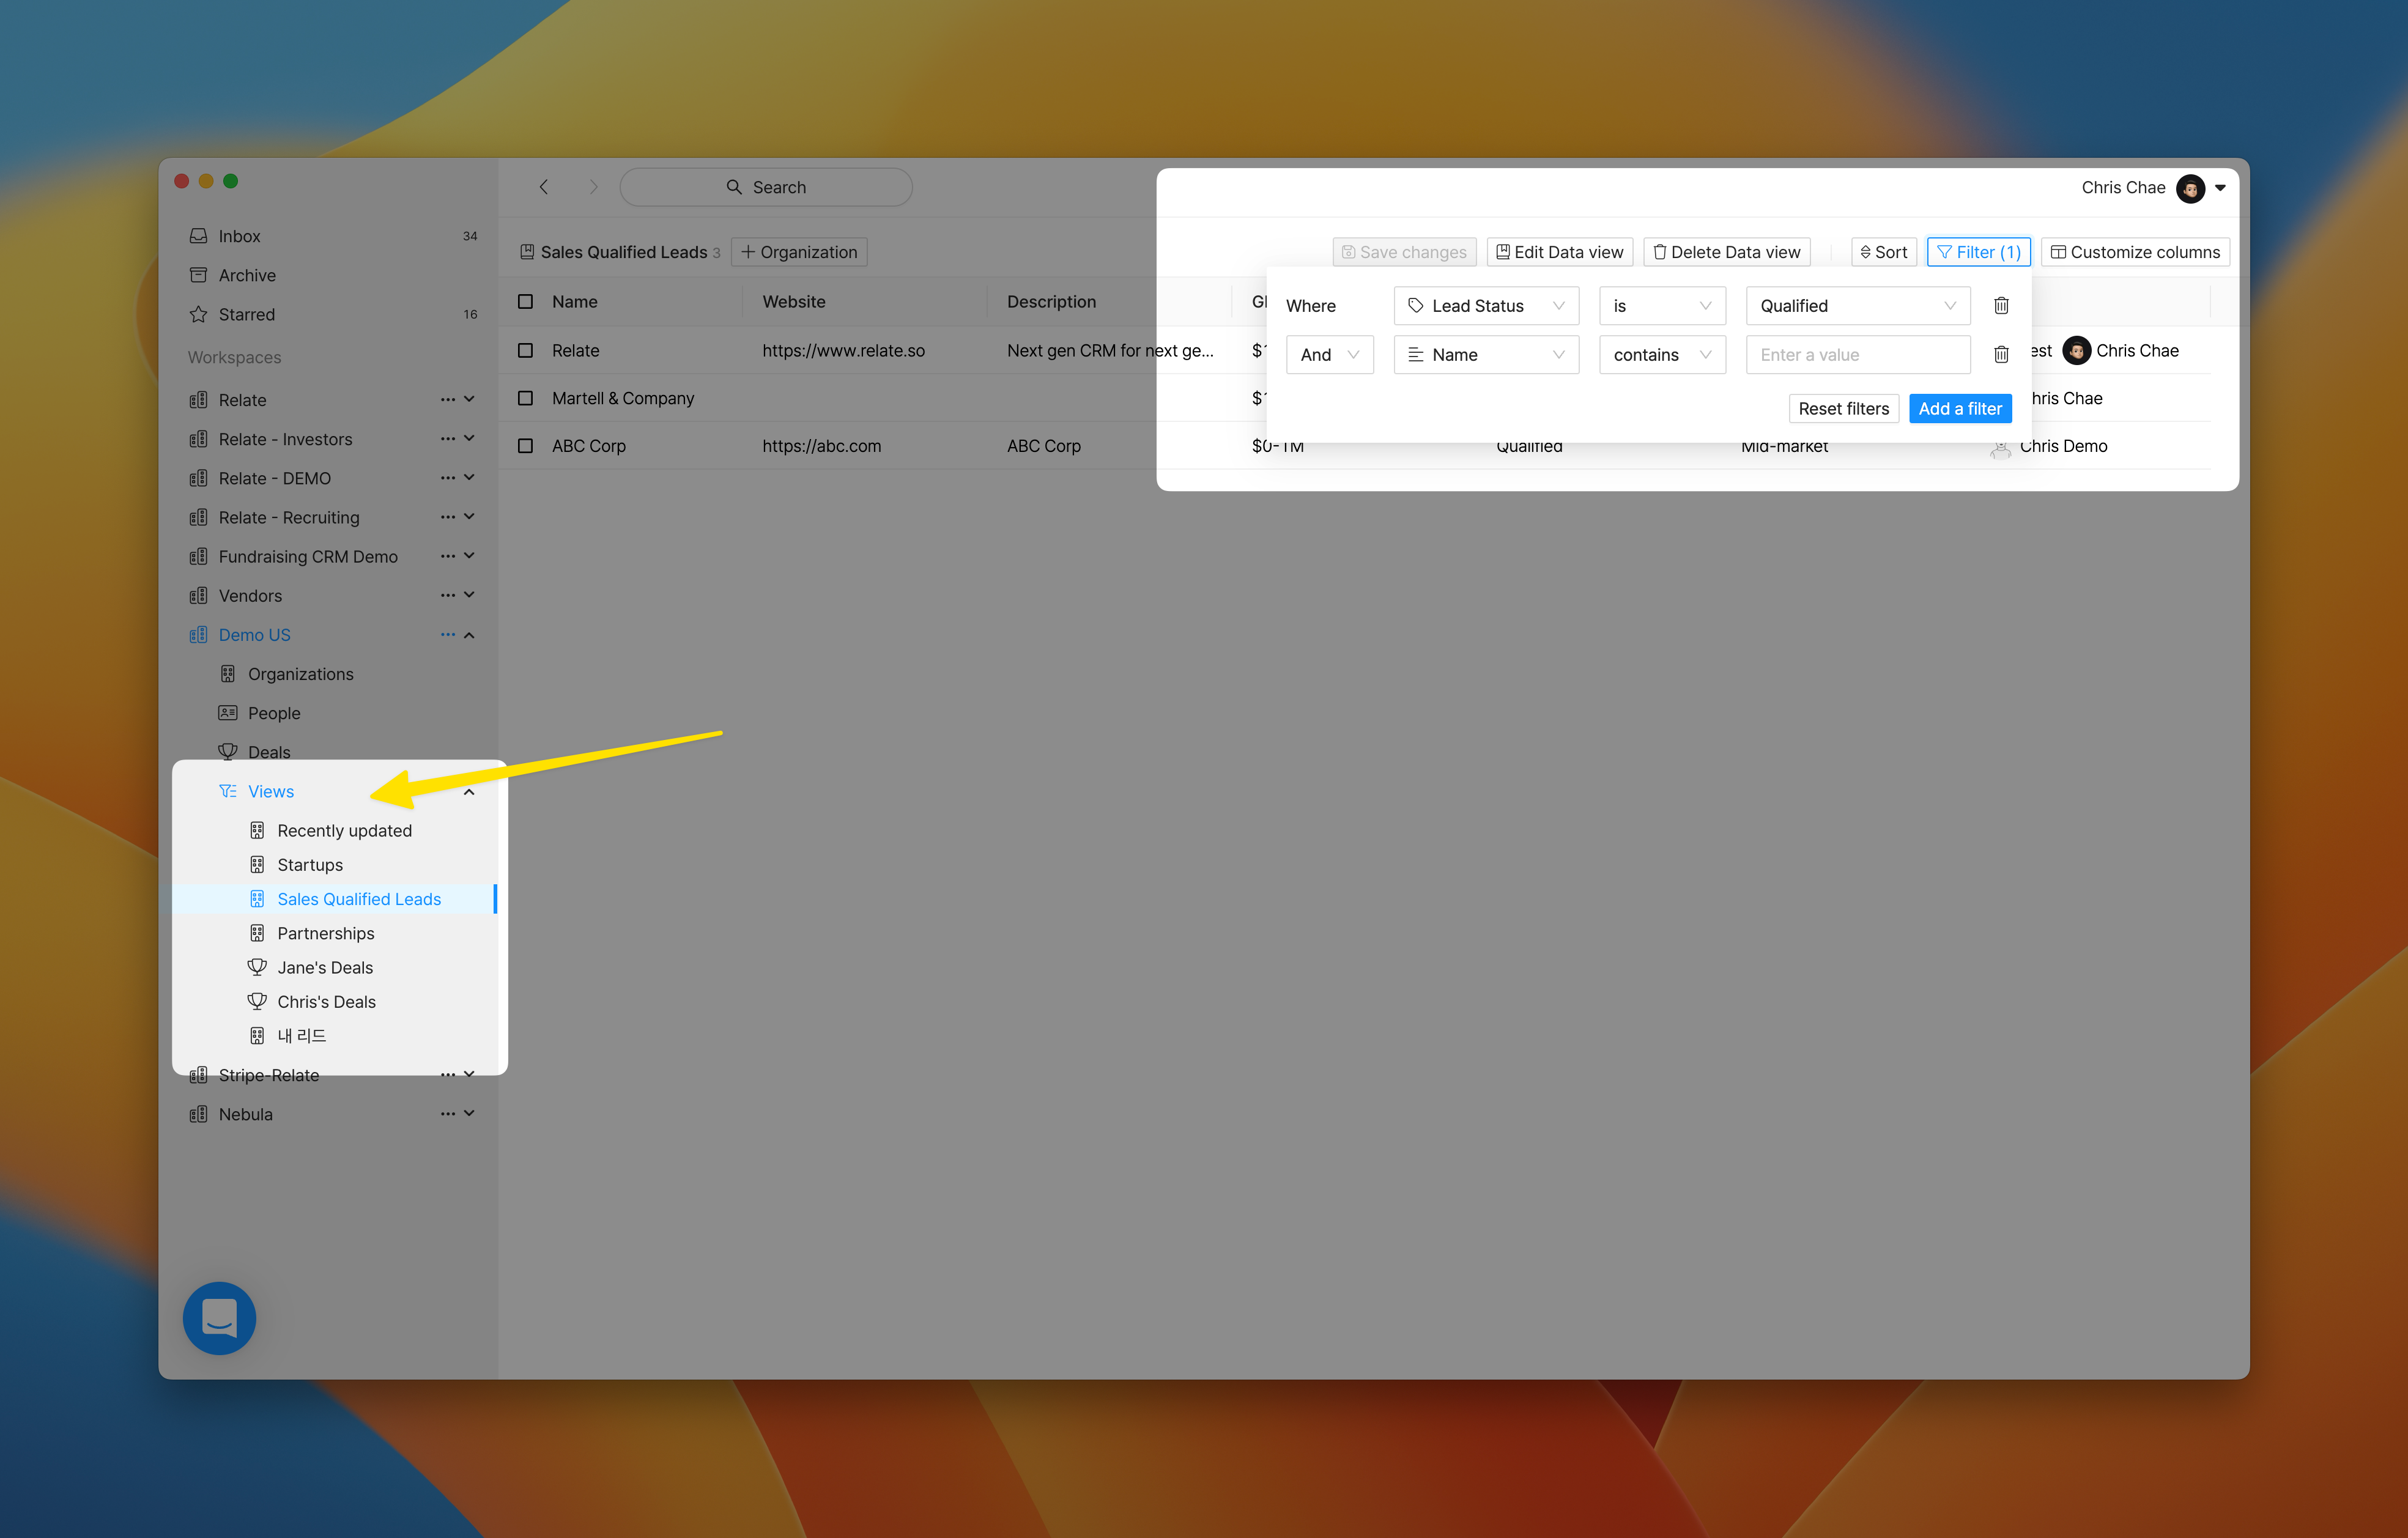Check the Relate row checkbox

tap(525, 351)
